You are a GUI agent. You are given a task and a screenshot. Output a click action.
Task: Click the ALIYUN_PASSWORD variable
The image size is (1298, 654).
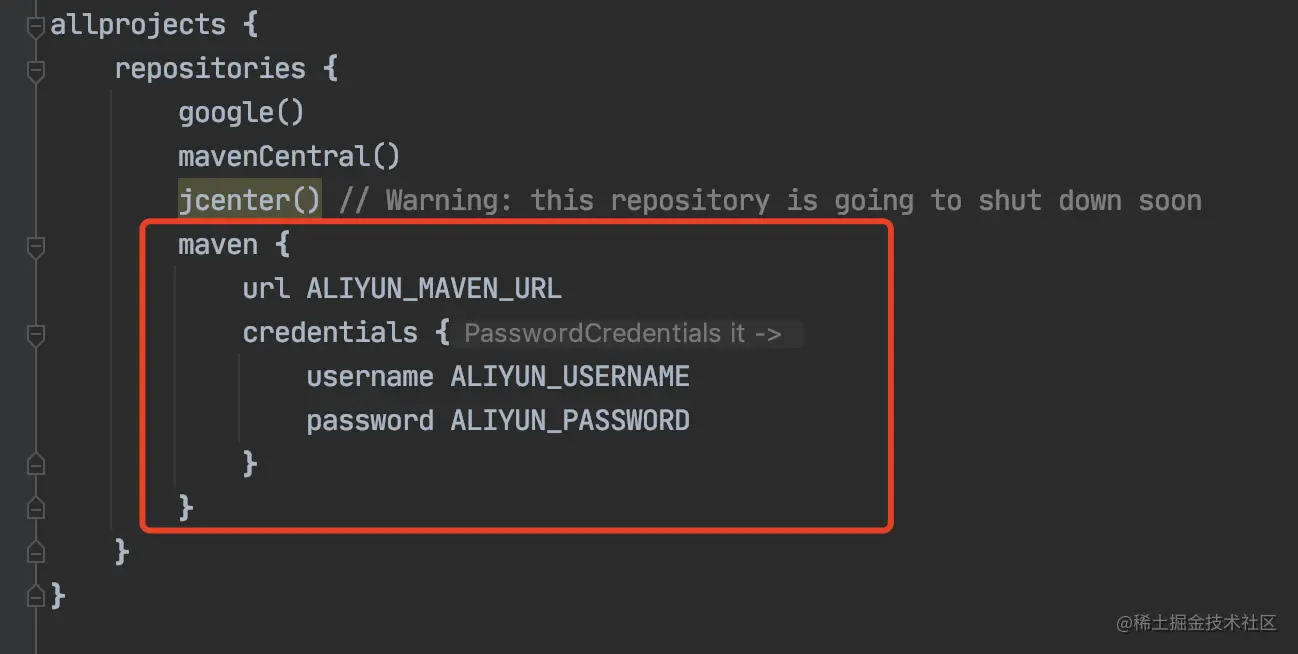pos(570,421)
